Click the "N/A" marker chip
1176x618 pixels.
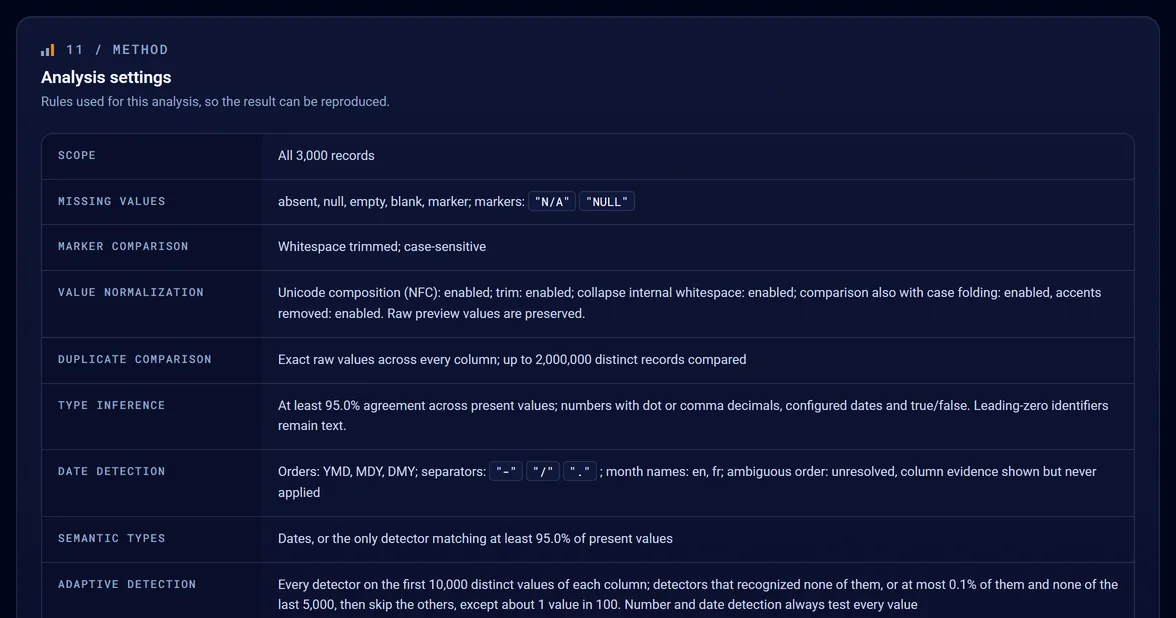pos(552,202)
